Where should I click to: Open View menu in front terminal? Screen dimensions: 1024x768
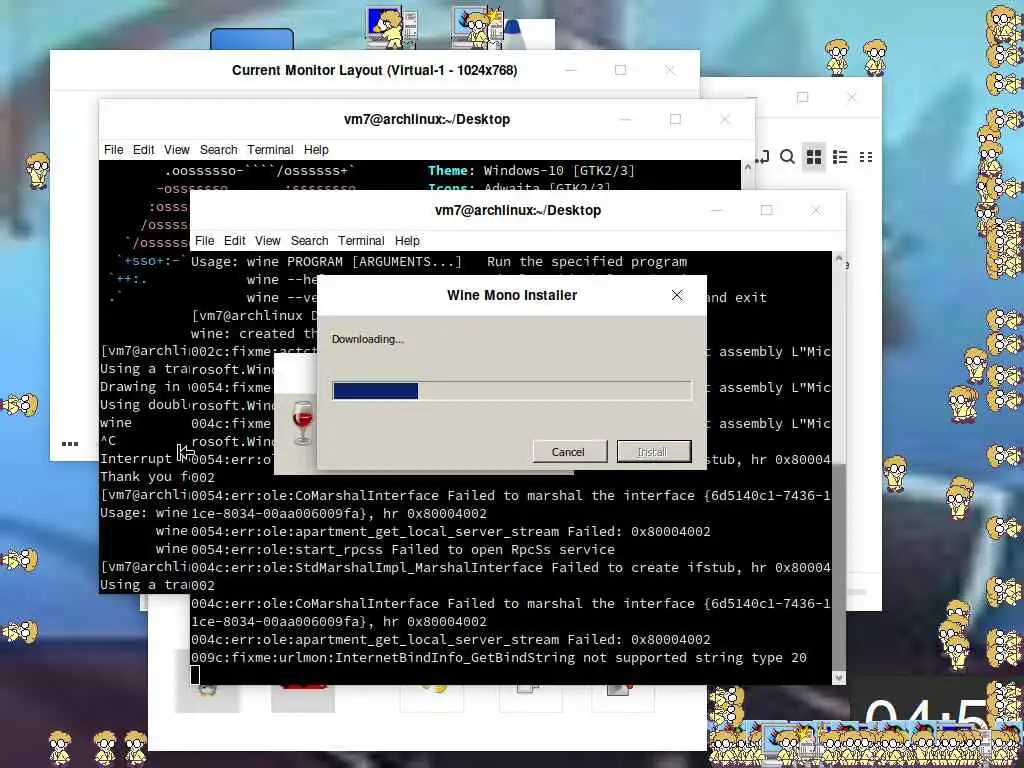coord(268,240)
